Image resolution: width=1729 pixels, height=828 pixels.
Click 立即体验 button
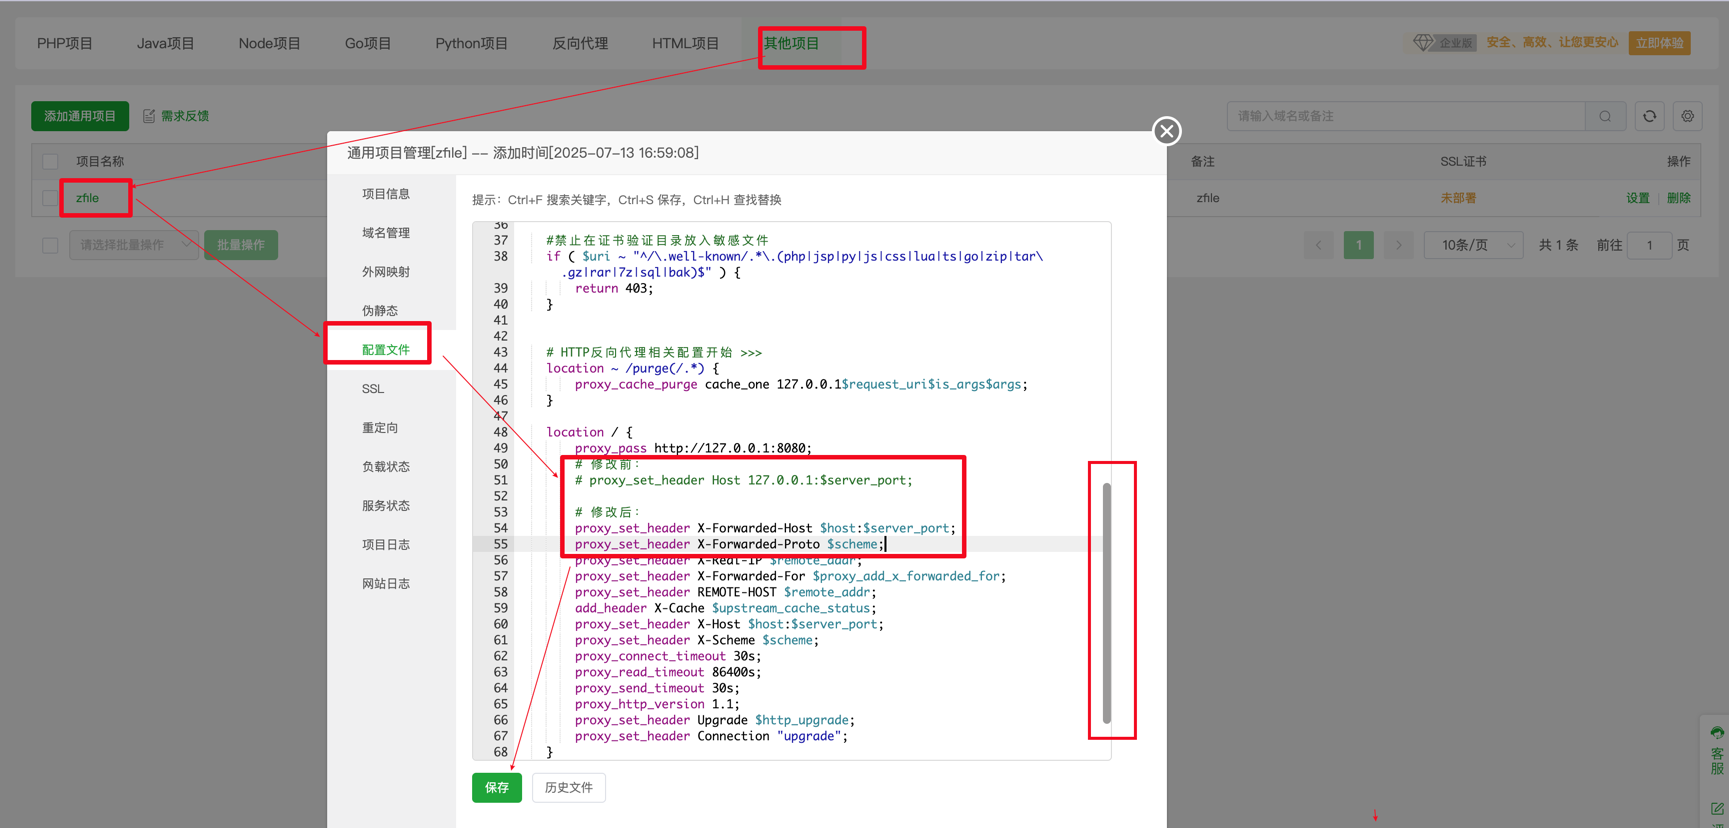click(x=1659, y=43)
